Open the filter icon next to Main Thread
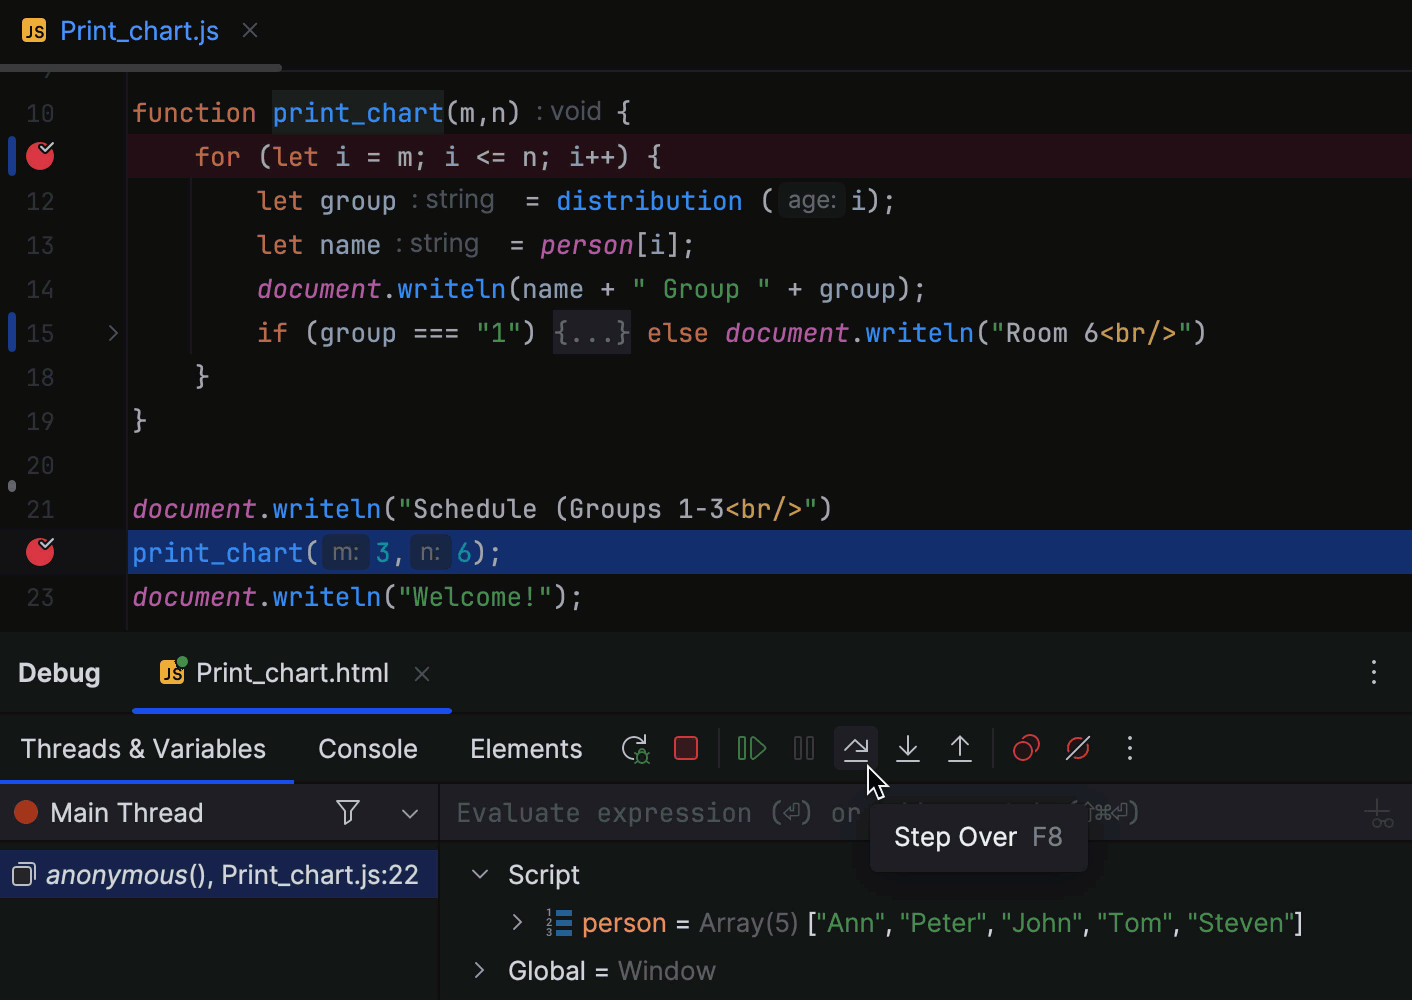 click(x=348, y=813)
